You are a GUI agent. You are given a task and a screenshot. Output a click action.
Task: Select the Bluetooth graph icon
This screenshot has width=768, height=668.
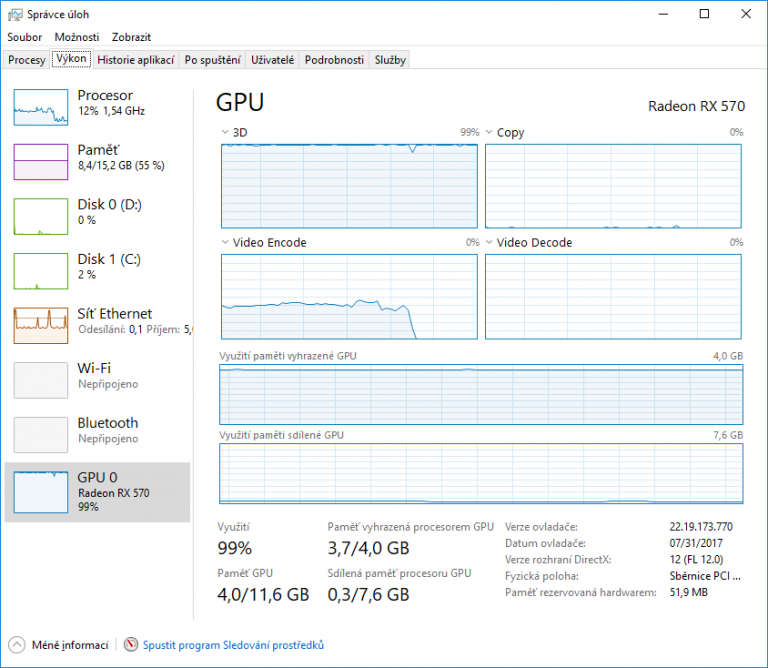coord(41,434)
